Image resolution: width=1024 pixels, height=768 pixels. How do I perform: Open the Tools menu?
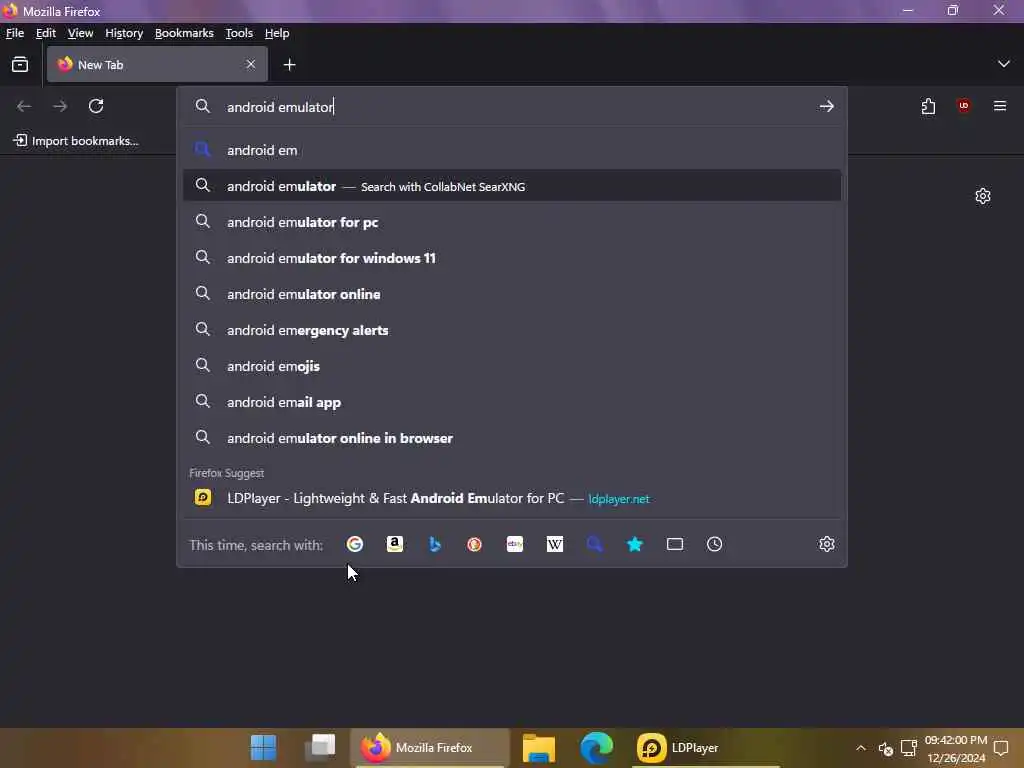tap(239, 33)
